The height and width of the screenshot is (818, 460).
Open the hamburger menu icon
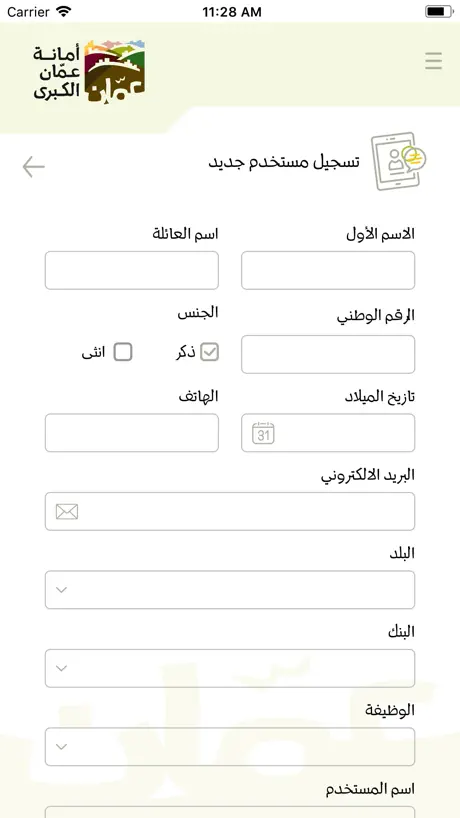[x=433, y=61]
